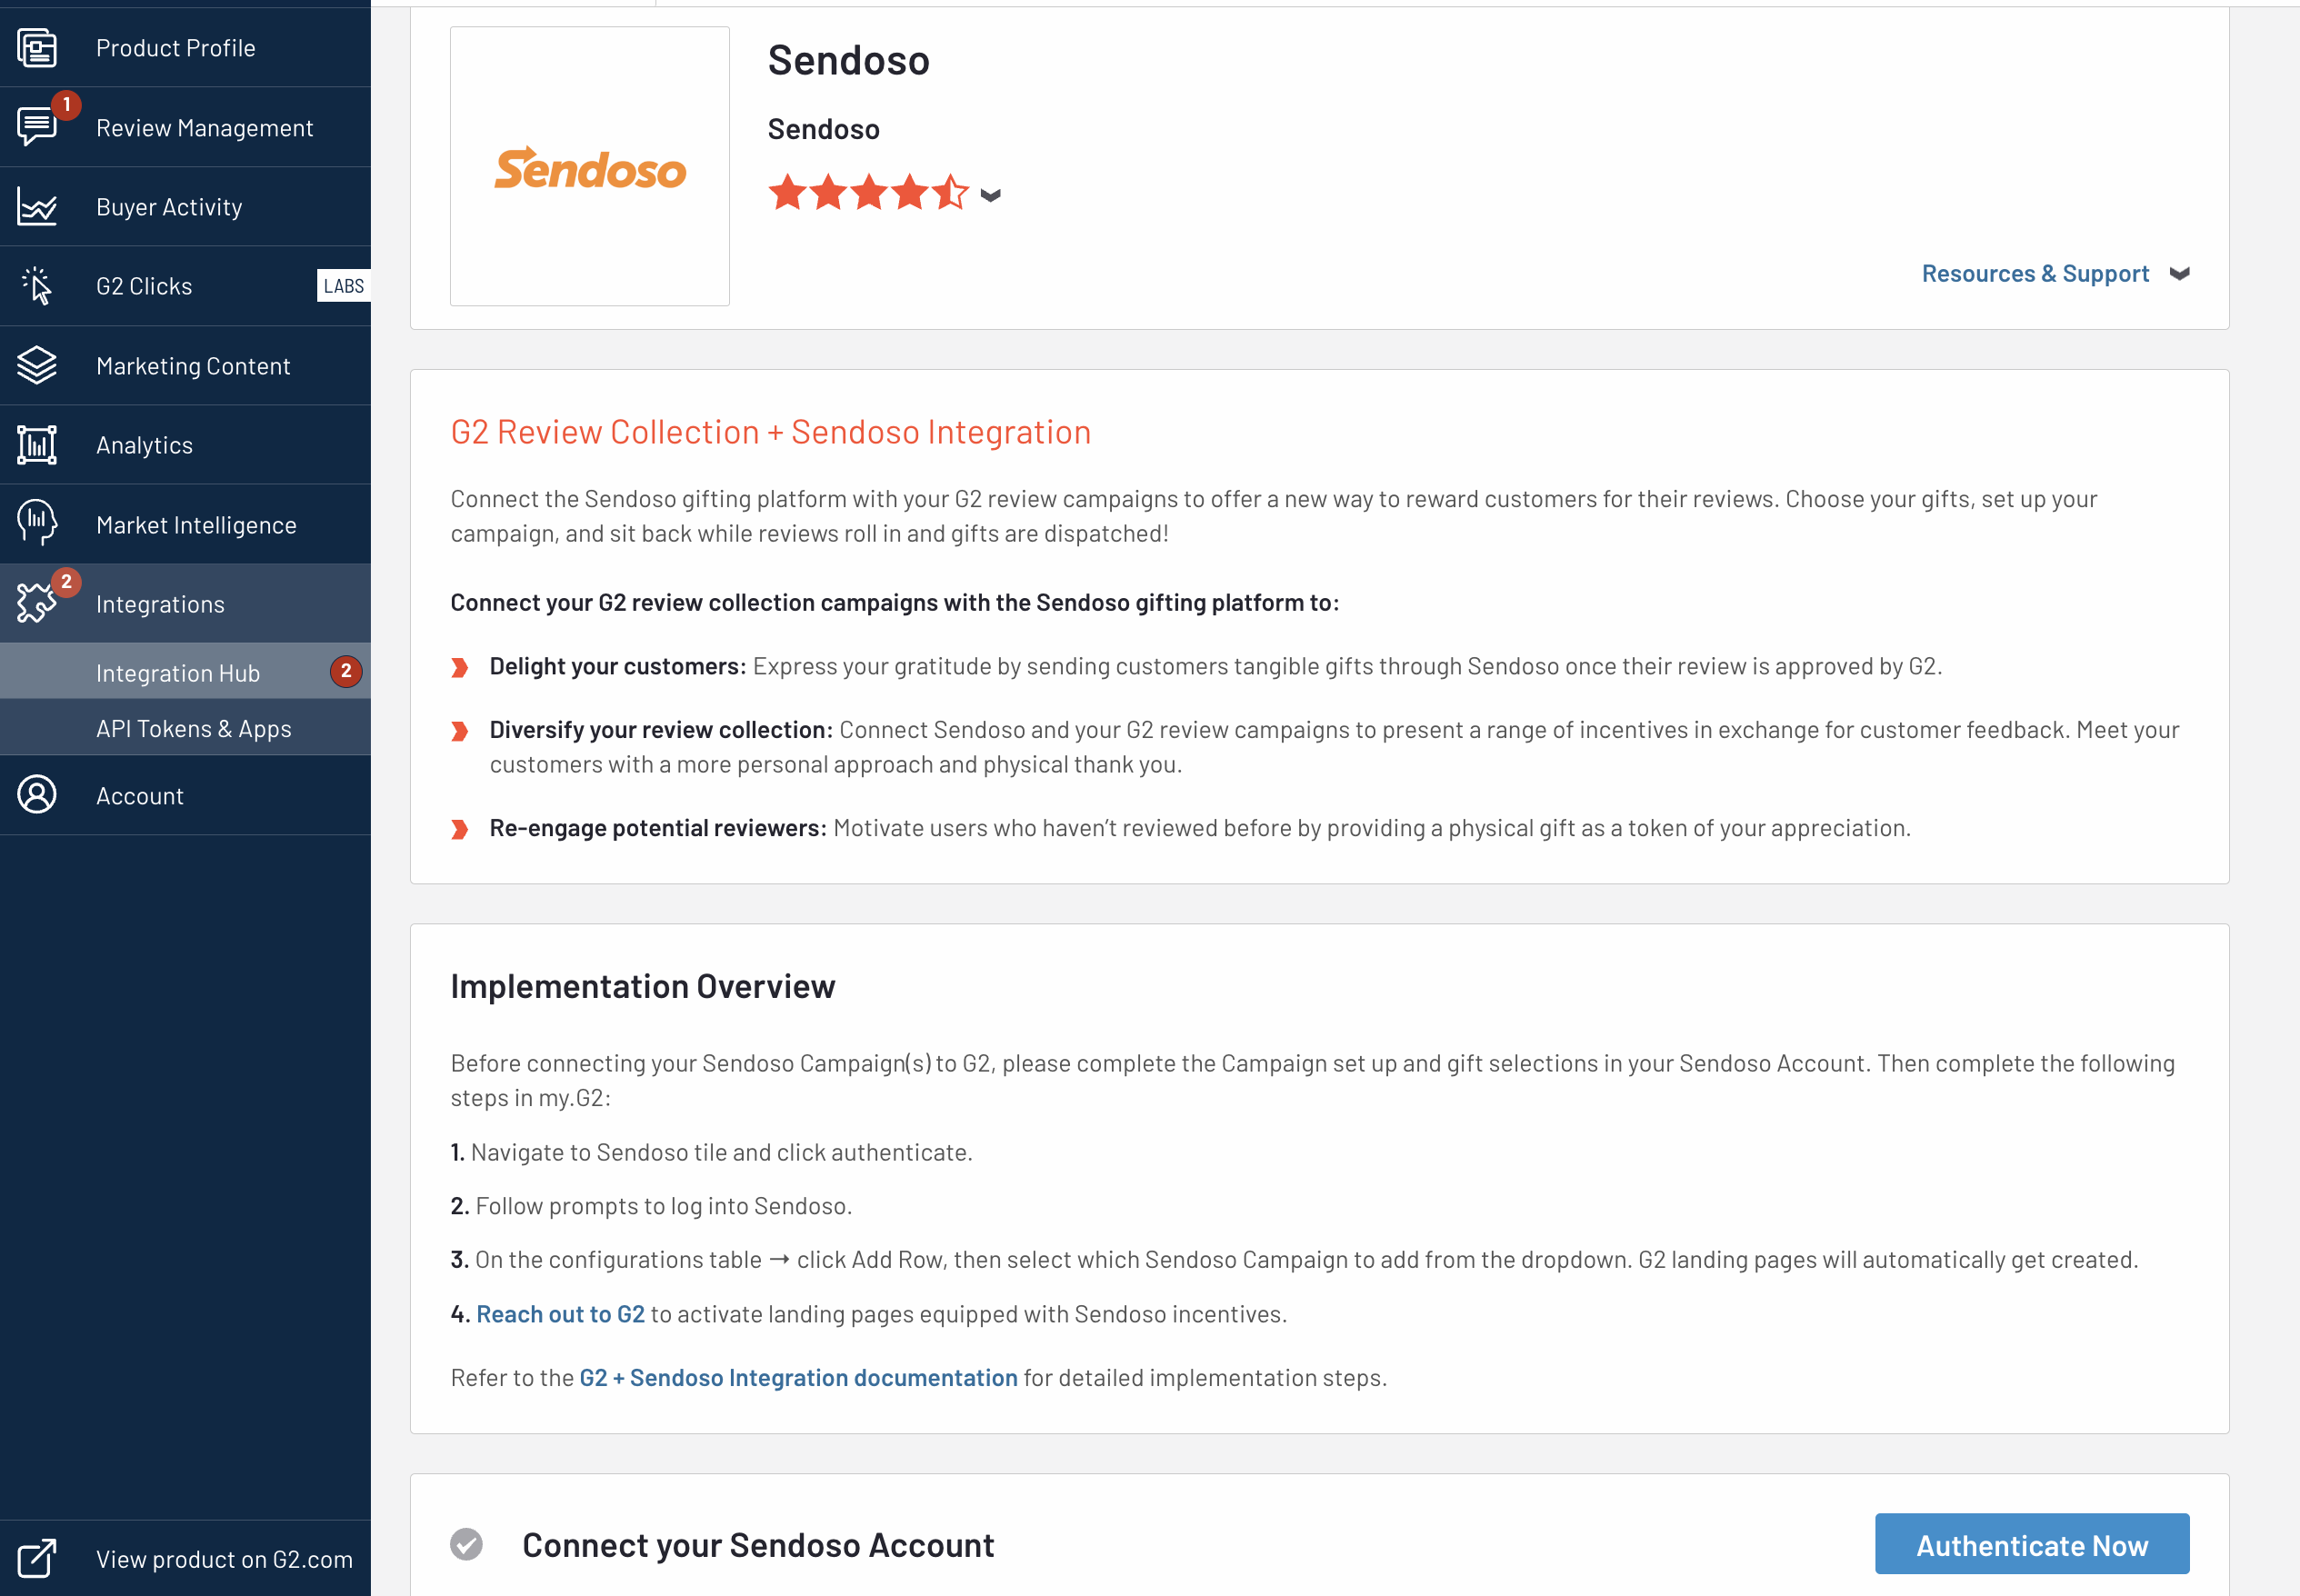
Task: Open the Reach out to G2 link
Action: [560, 1314]
